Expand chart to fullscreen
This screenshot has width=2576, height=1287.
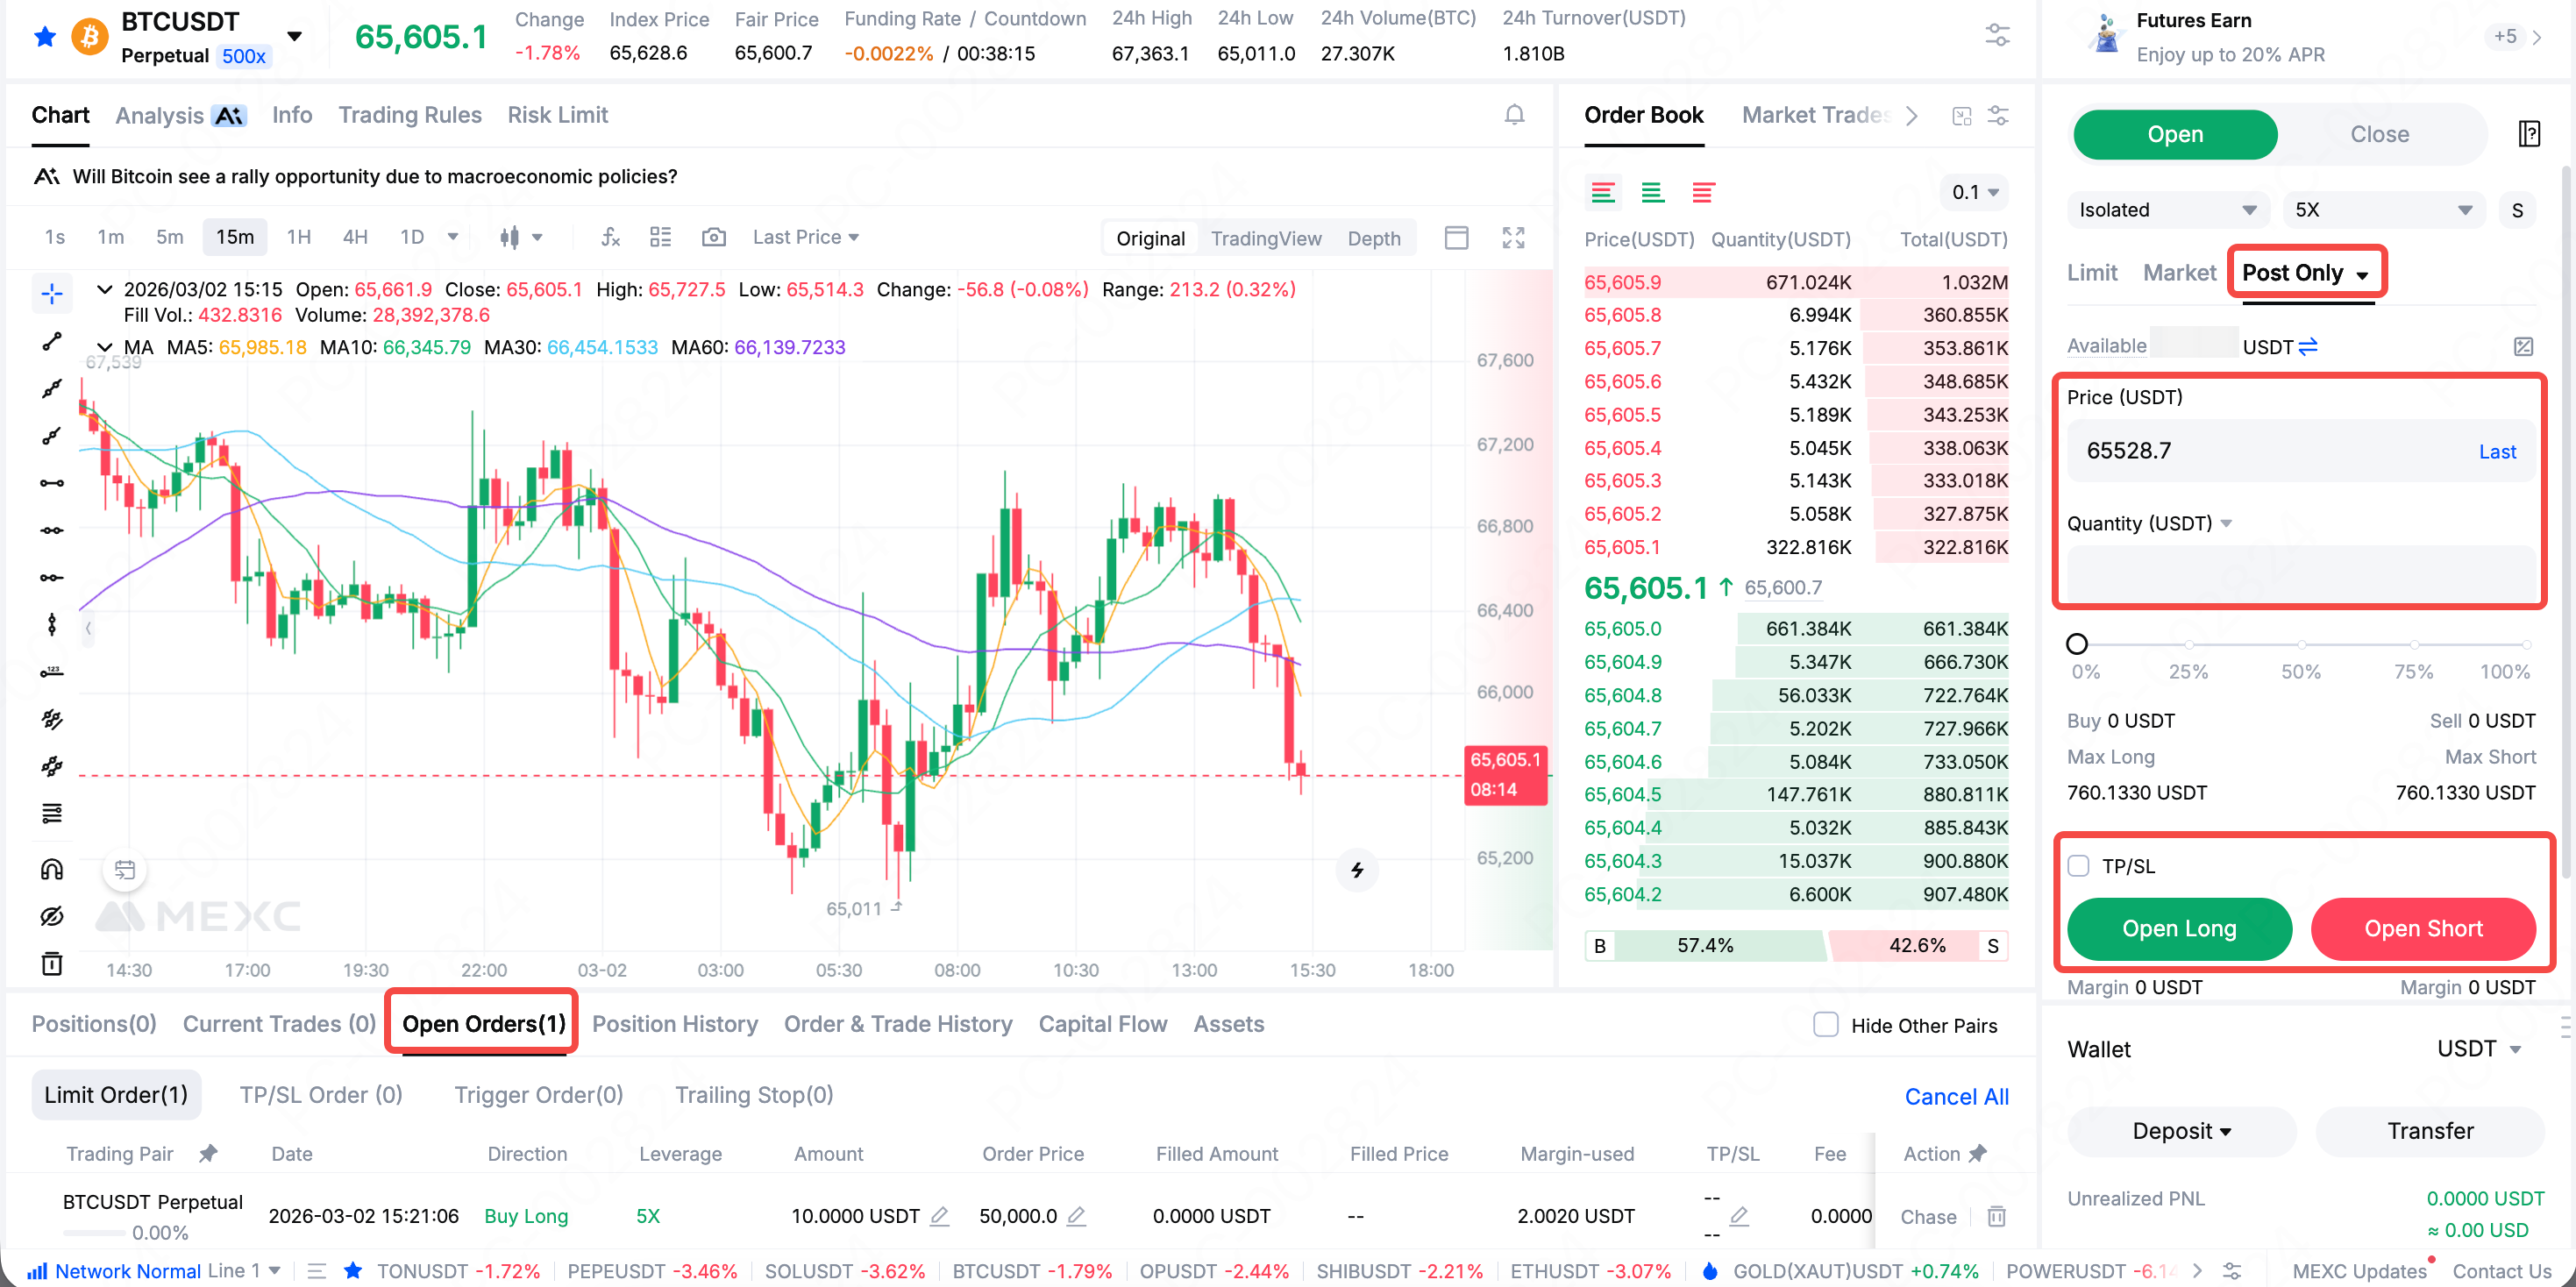1513,237
